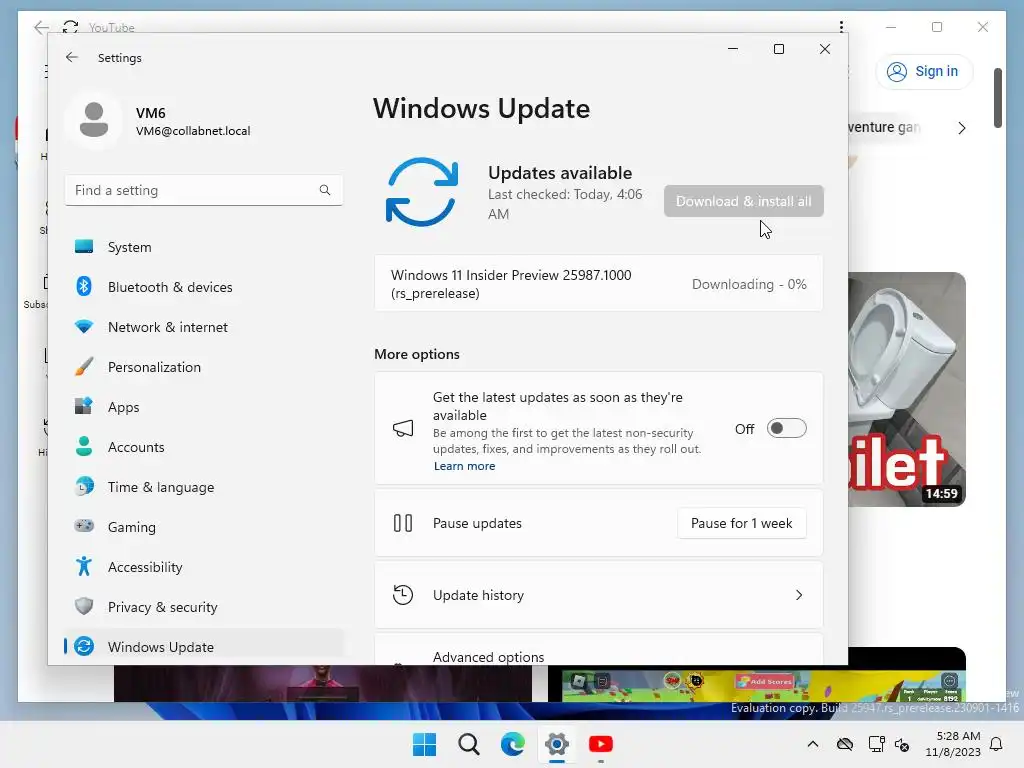Screen dimensions: 1024x768
Task: Click the pause updates icon
Action: point(403,523)
